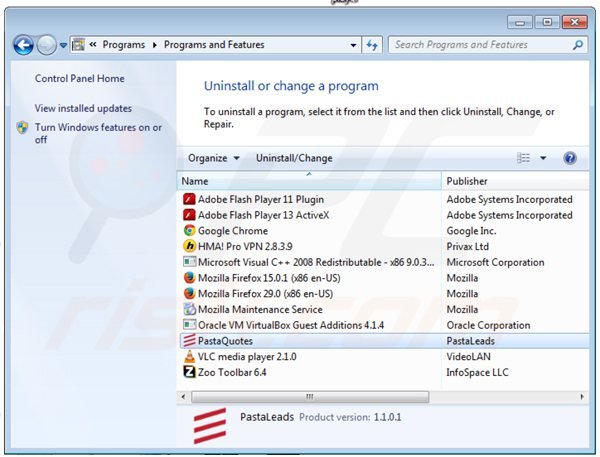Click the Back navigation arrow button
Screen dimensions: 600x457
click(24, 45)
